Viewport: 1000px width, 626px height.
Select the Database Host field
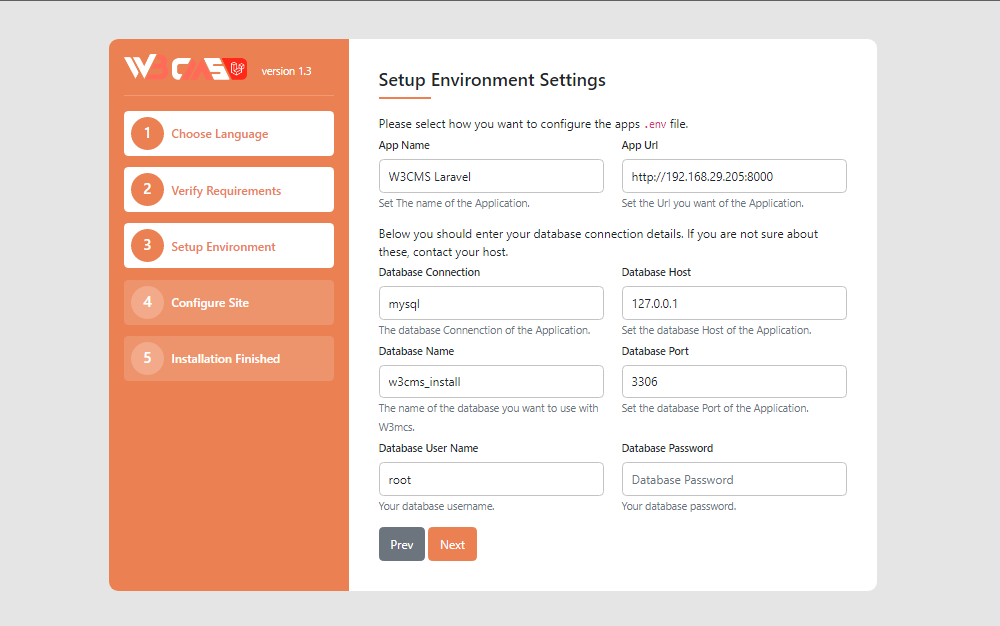tap(734, 303)
